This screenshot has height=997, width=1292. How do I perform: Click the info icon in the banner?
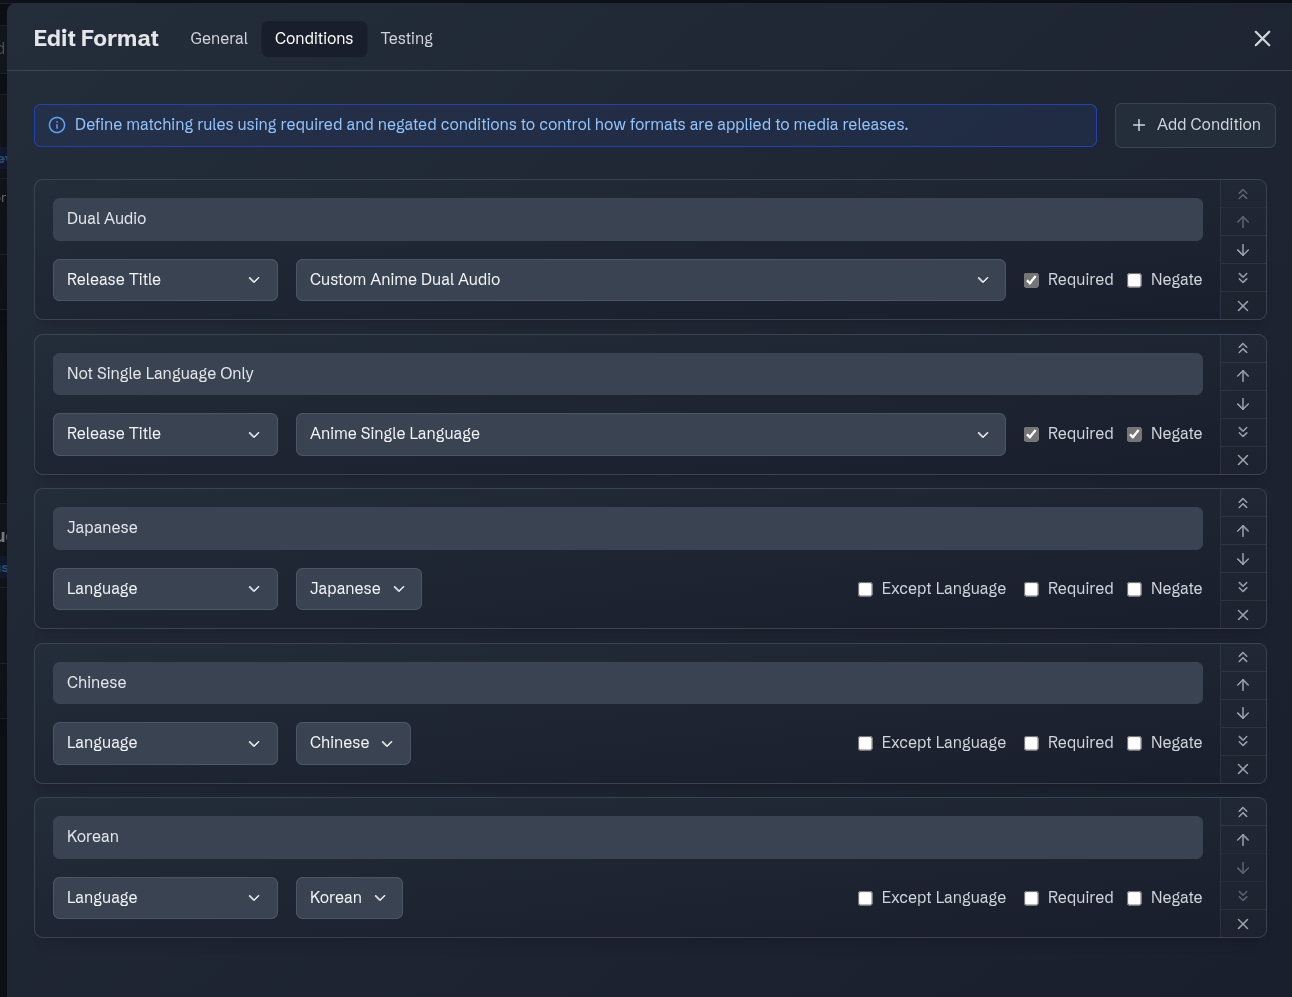click(x=57, y=125)
